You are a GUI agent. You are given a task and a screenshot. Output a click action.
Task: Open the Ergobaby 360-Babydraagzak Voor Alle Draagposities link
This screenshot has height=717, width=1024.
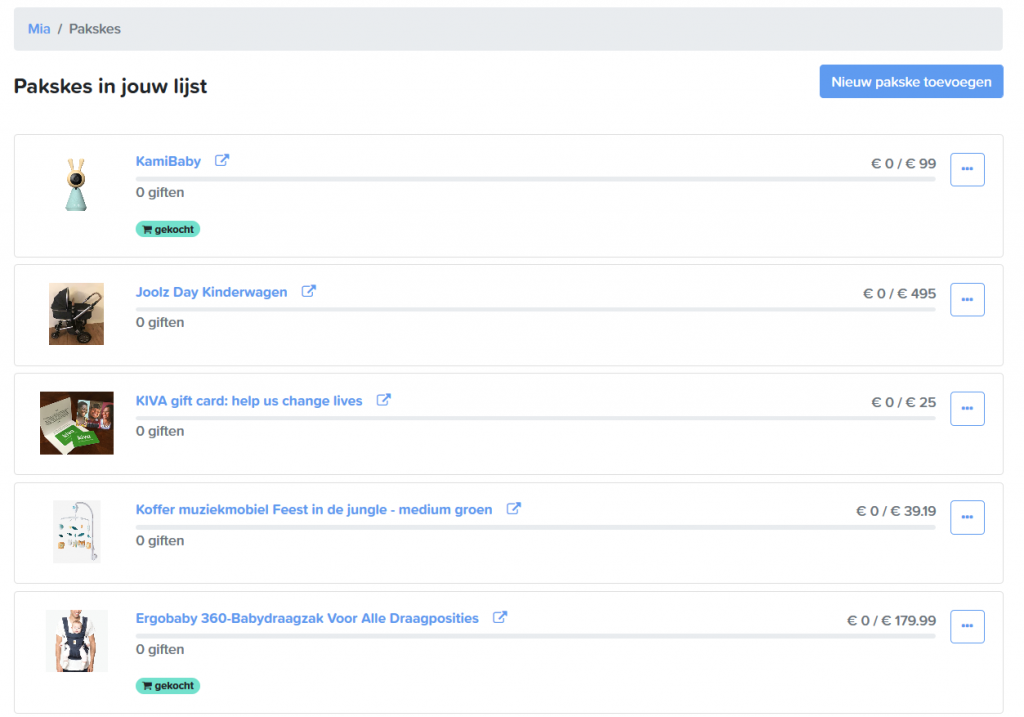click(x=307, y=618)
